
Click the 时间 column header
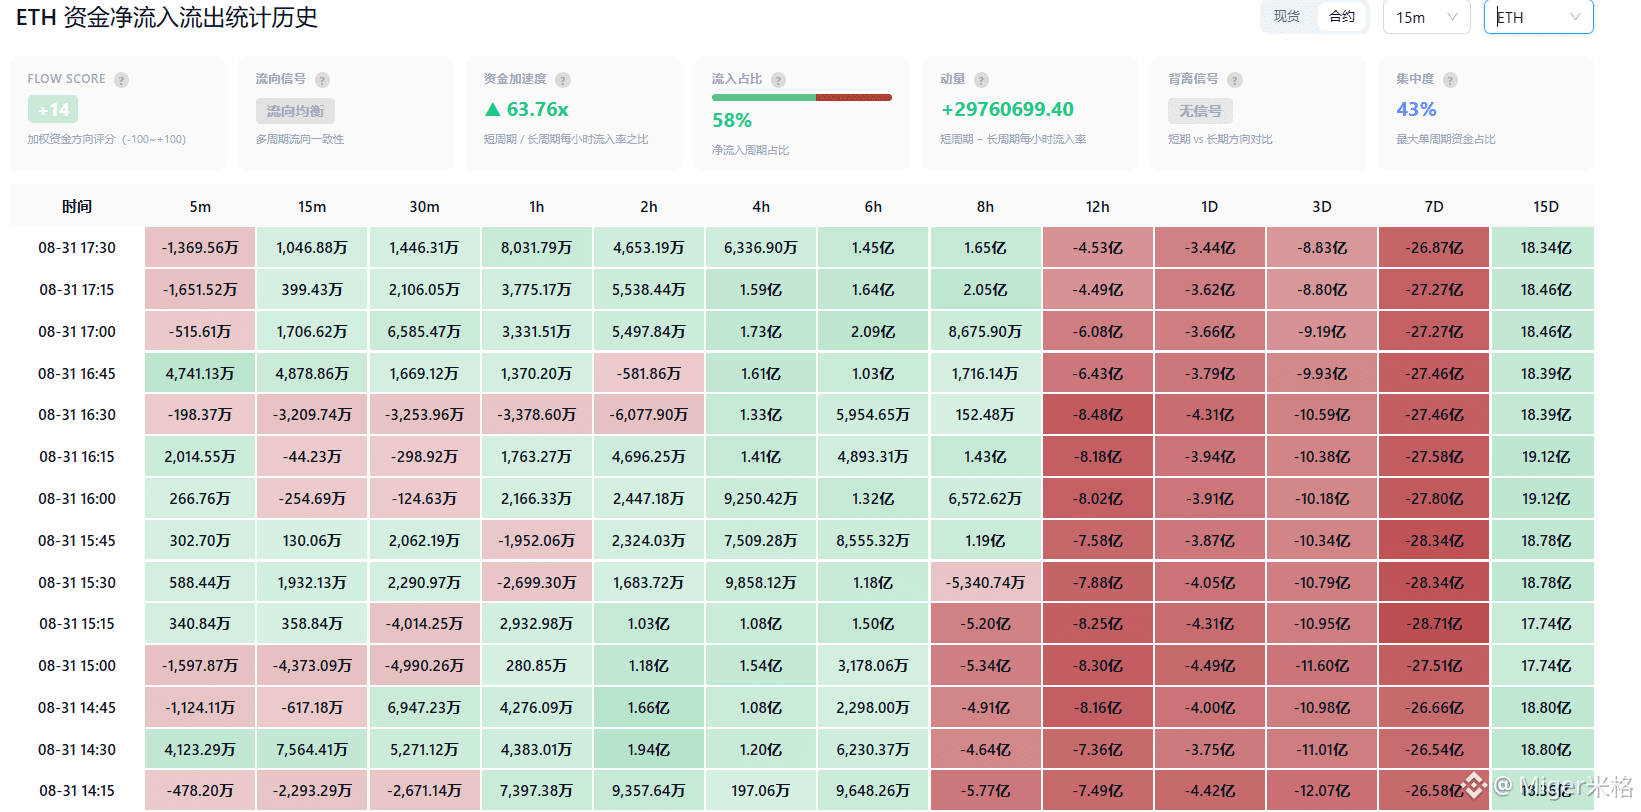tap(77, 206)
